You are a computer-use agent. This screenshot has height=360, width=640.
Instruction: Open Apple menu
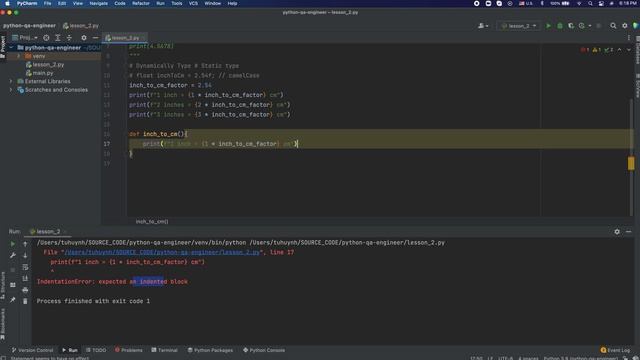[7, 3]
